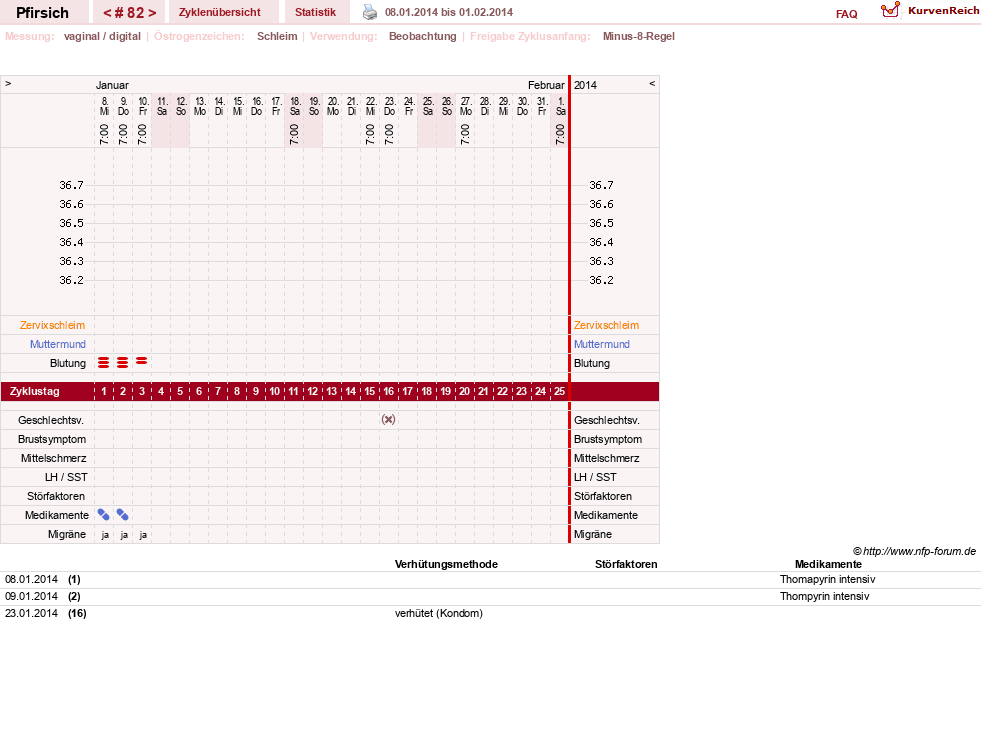
Task: Click 'Thomapyrin intensiv' medication entry
Action: 827,579
